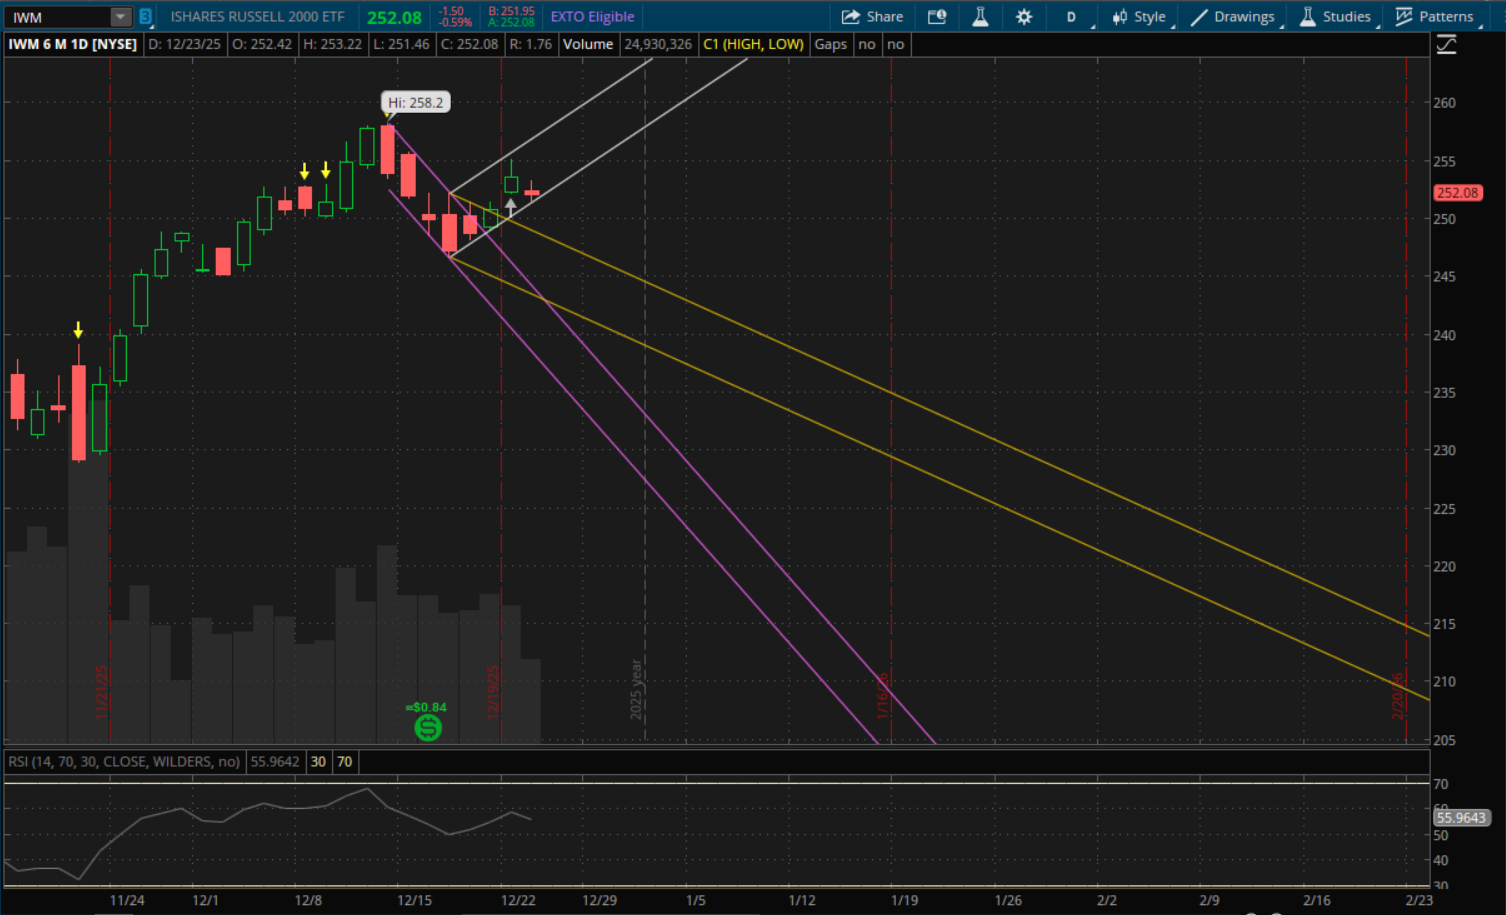Image resolution: width=1506 pixels, height=915 pixels.
Task: Click the drawing set icon above price axis
Action: coord(1446,44)
